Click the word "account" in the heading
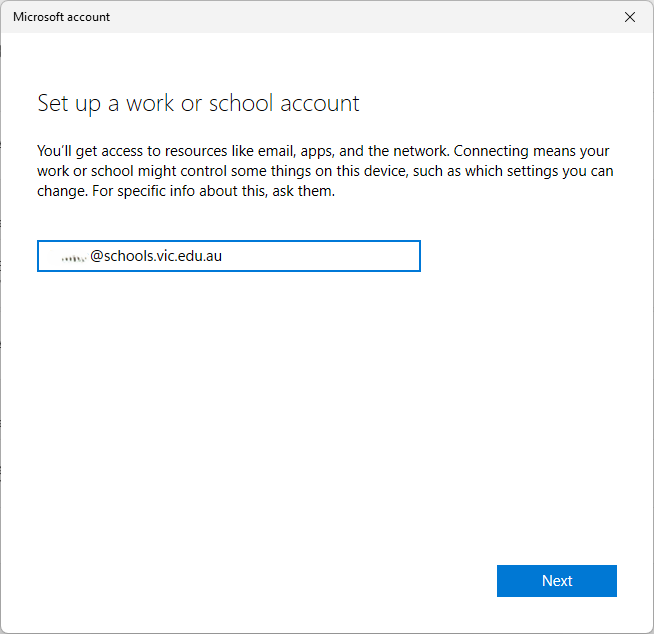This screenshot has height=634, width=654. pos(322,103)
